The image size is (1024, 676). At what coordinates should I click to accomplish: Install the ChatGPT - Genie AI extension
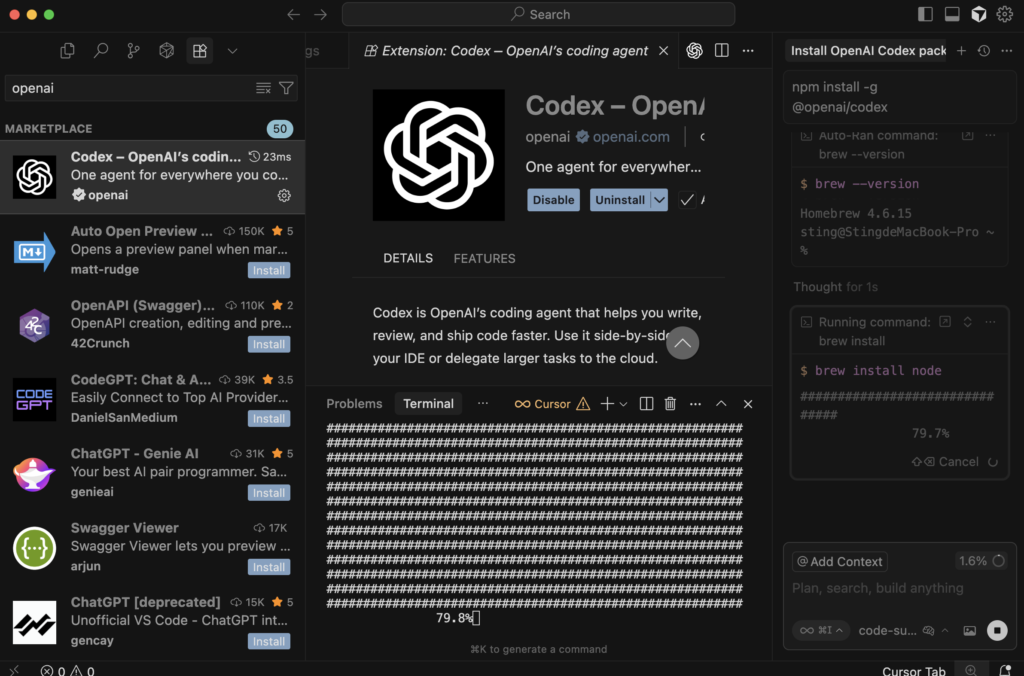[268, 493]
